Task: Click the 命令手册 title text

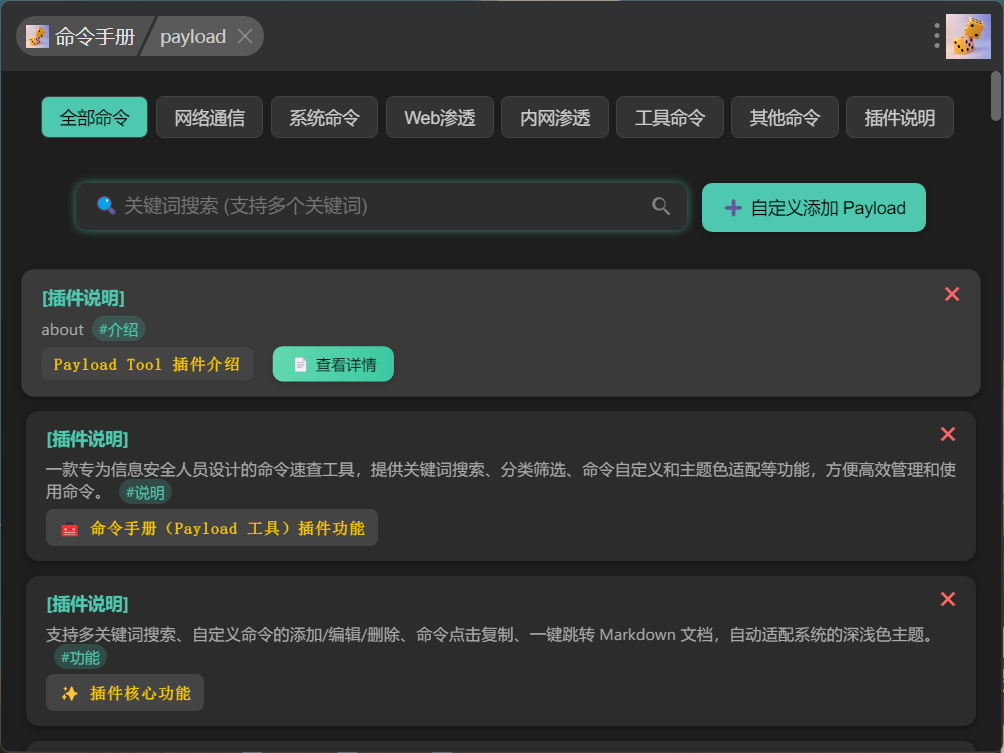Action: pos(95,36)
